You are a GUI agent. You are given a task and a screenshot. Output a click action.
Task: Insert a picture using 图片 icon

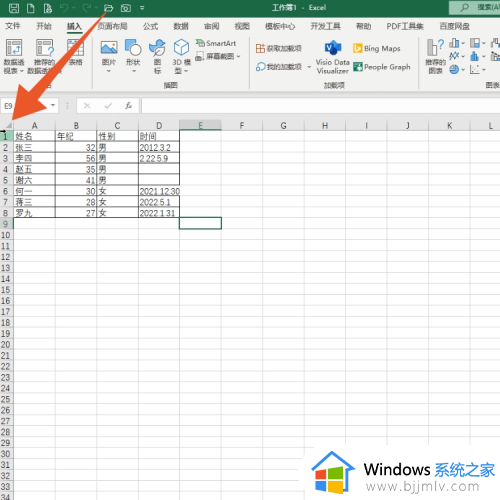click(109, 55)
